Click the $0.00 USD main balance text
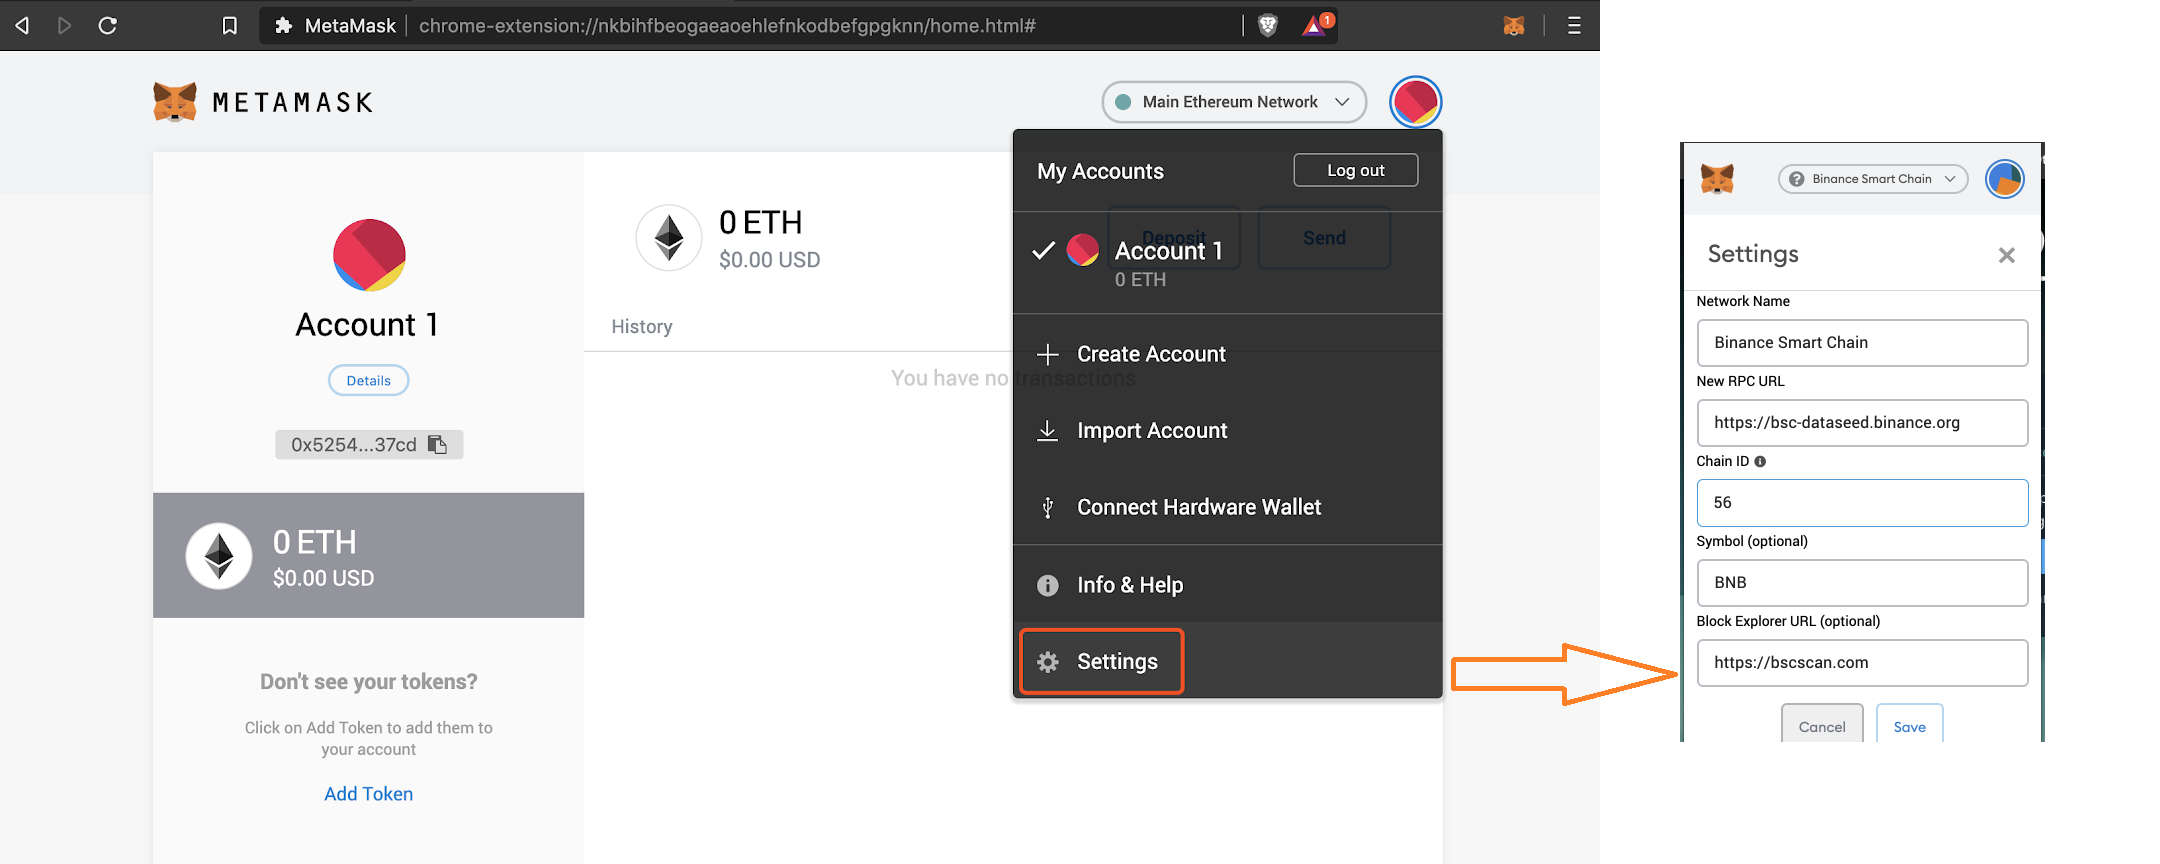The height and width of the screenshot is (864, 2160). coord(769,260)
